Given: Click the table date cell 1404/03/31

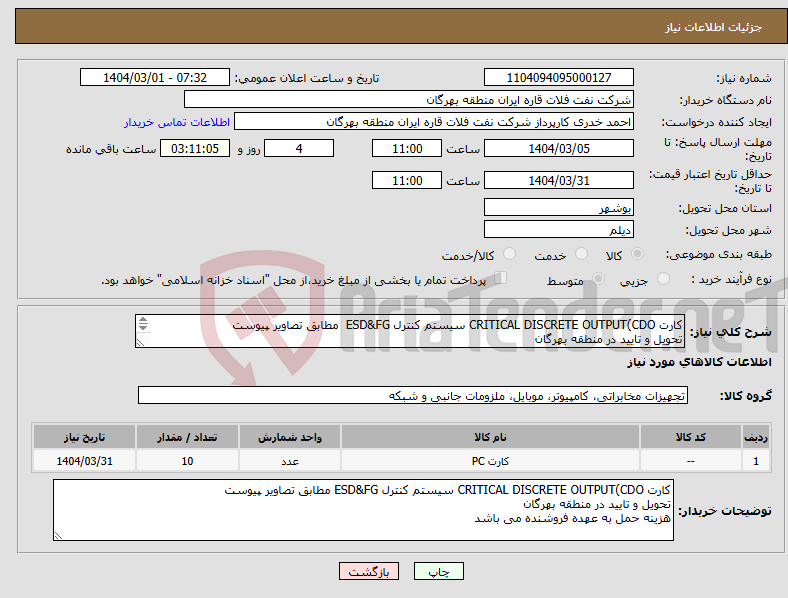Looking at the screenshot, I should (84, 461).
